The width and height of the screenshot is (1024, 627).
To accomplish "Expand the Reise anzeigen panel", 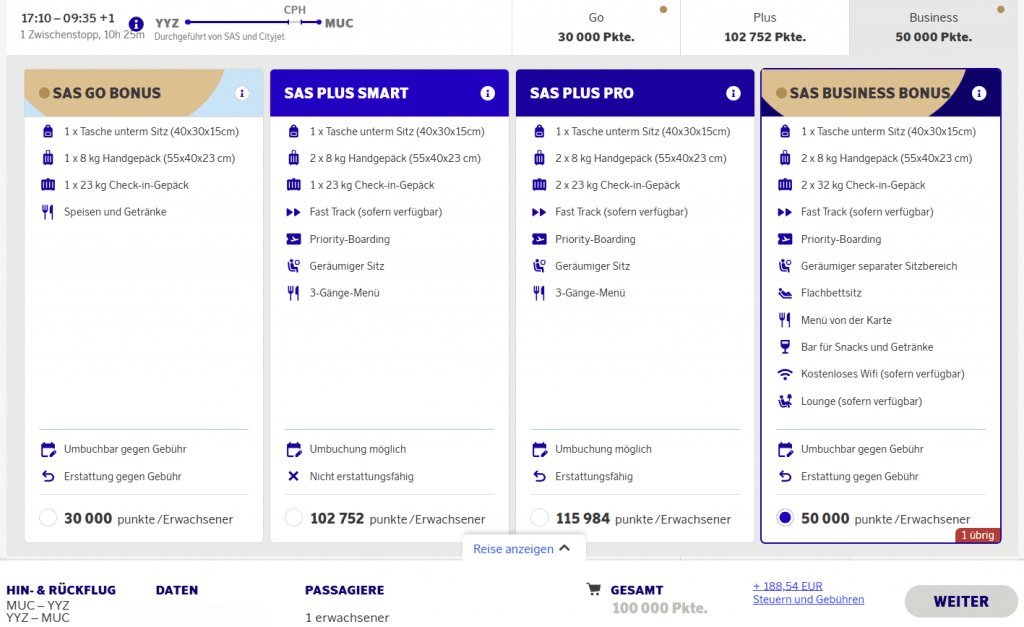I will (x=522, y=548).
